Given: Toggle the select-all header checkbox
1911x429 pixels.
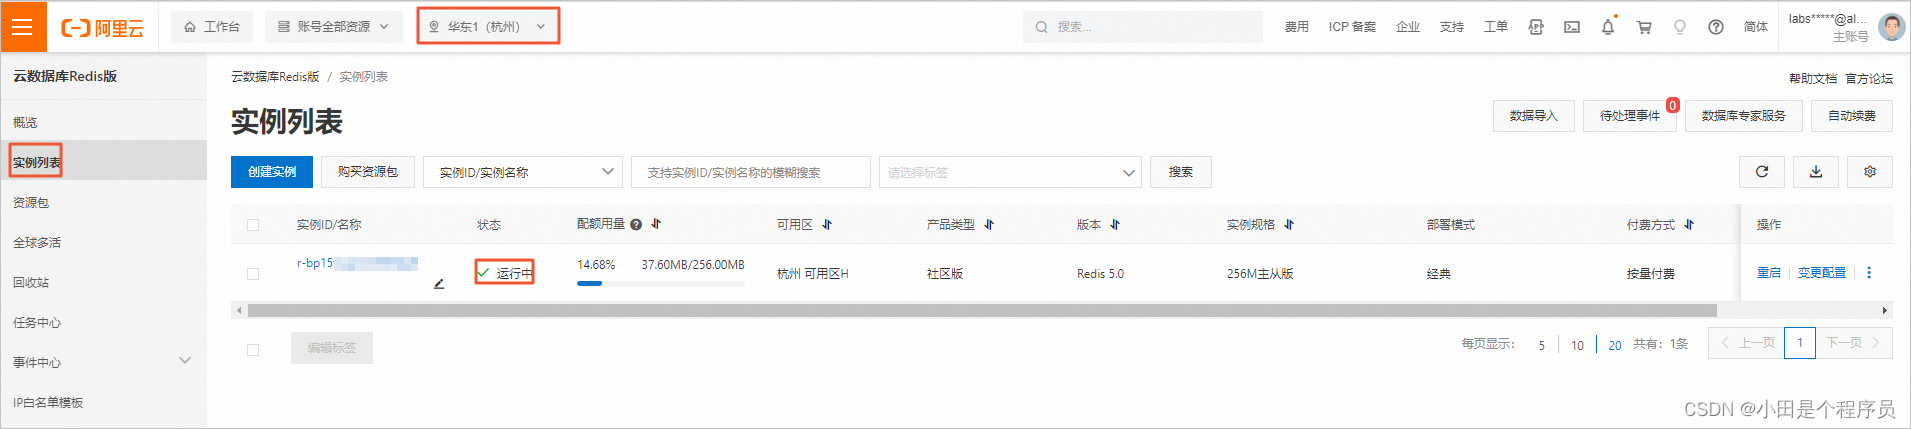Looking at the screenshot, I should pyautogui.click(x=253, y=225).
